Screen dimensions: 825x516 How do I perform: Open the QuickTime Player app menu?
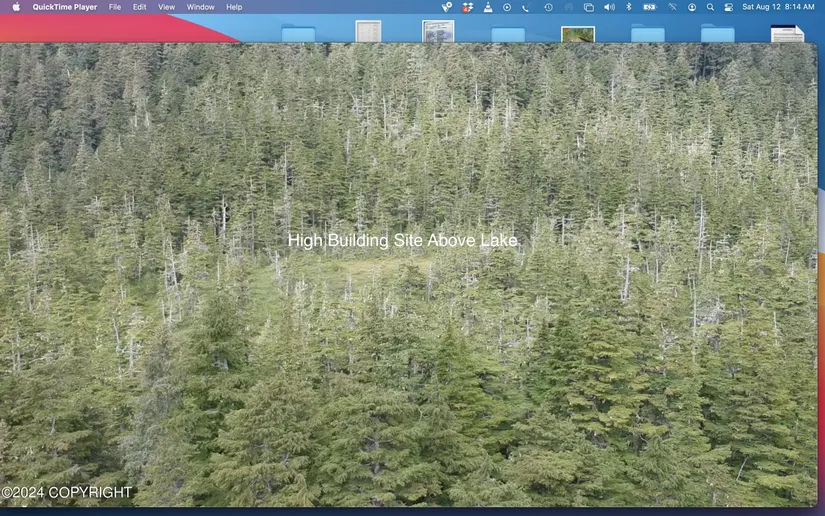coord(64,7)
